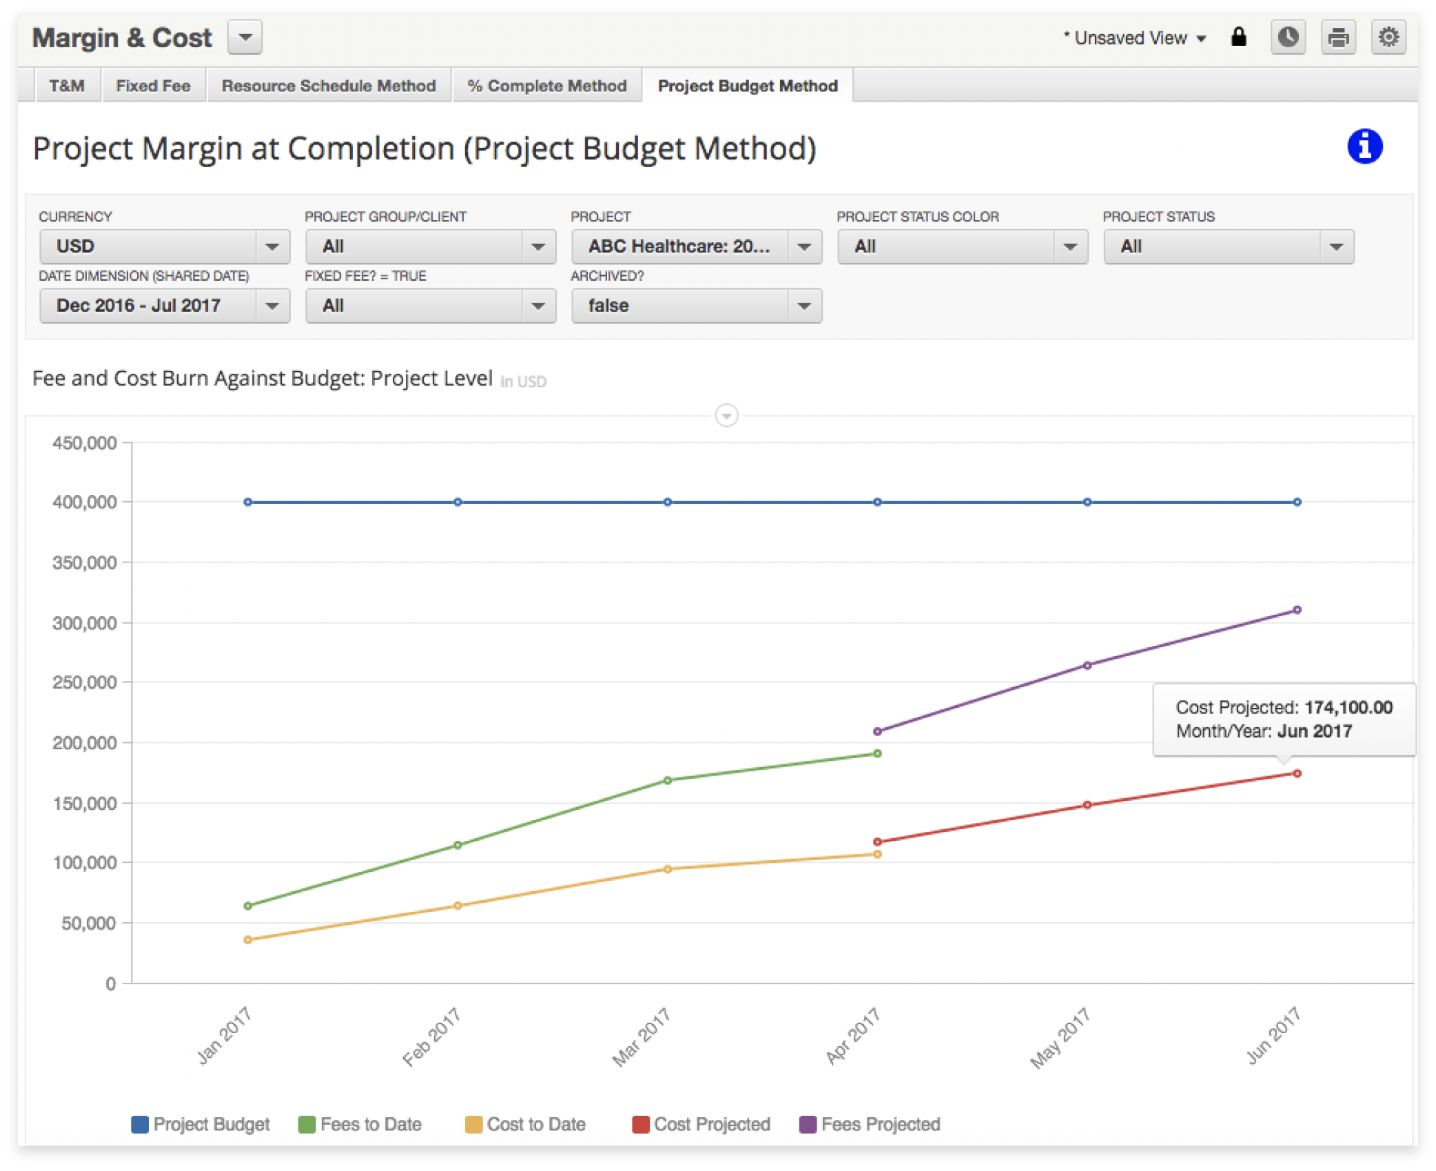Click Cost Projected point at May 2017
Viewport: 1436px width, 1171px height.
point(1088,805)
